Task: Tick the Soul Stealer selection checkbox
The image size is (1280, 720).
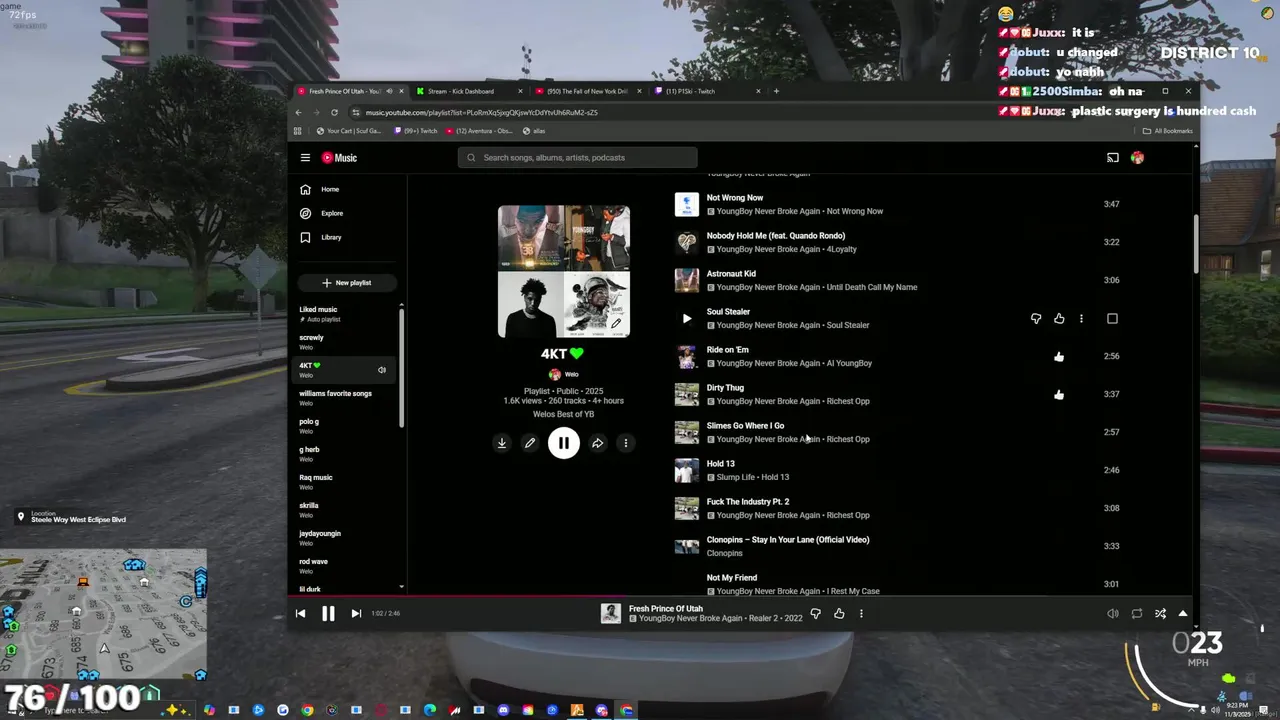Action: pos(1112,318)
